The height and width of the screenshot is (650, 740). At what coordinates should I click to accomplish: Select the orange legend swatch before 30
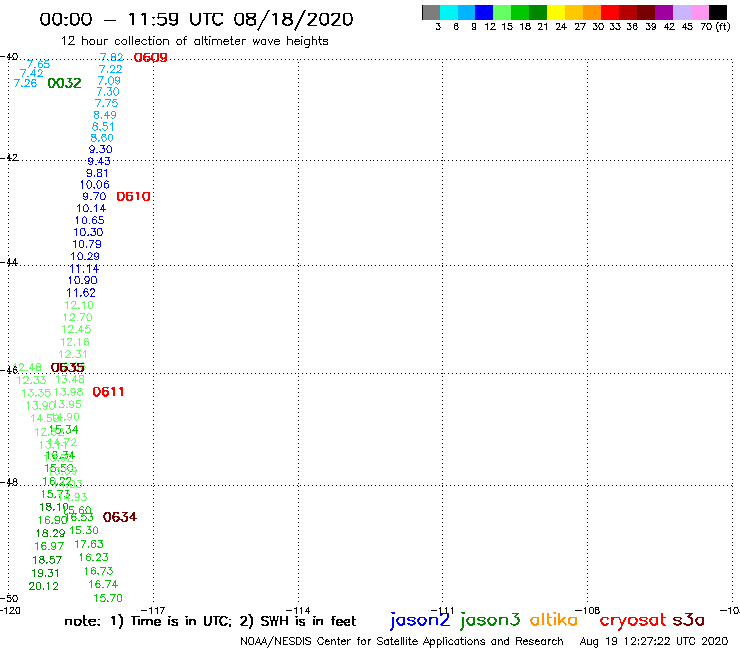pos(592,12)
